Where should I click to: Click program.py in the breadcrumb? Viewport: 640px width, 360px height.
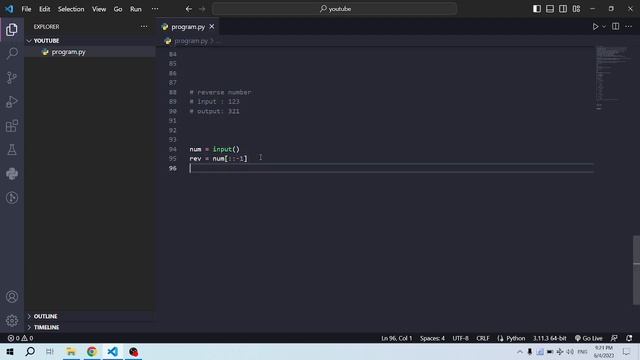191,41
